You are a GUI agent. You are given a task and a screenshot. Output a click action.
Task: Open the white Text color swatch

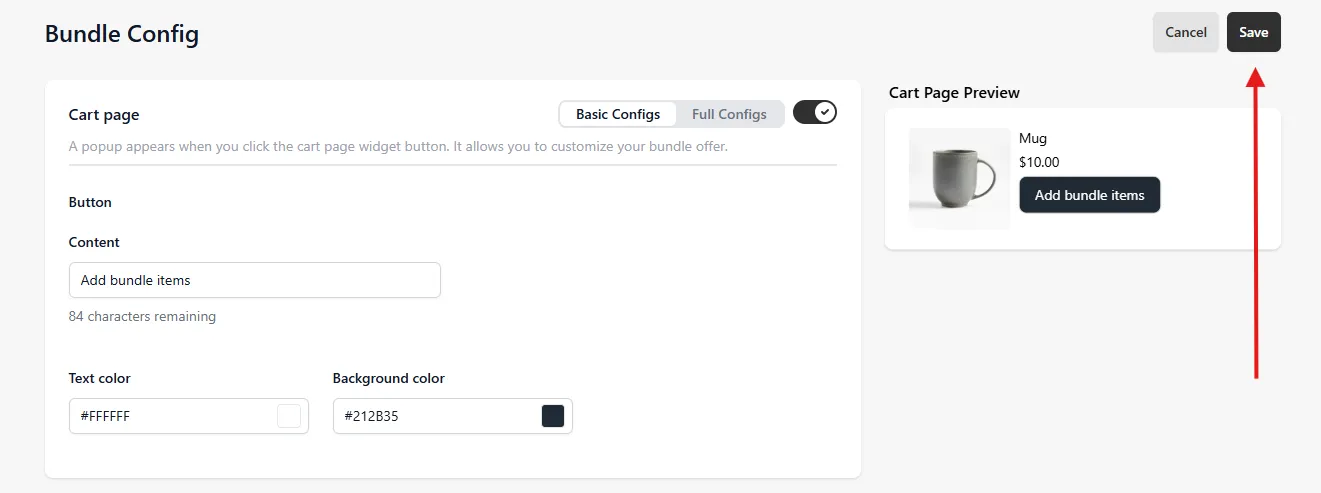[x=289, y=416]
